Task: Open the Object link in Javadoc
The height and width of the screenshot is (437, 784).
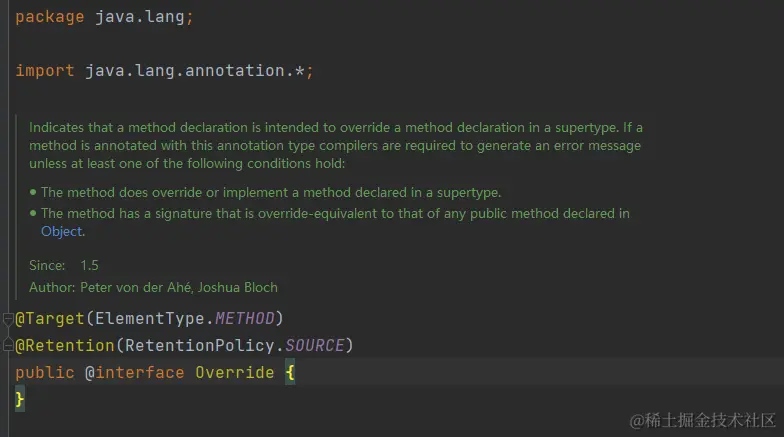Action: coord(62,232)
